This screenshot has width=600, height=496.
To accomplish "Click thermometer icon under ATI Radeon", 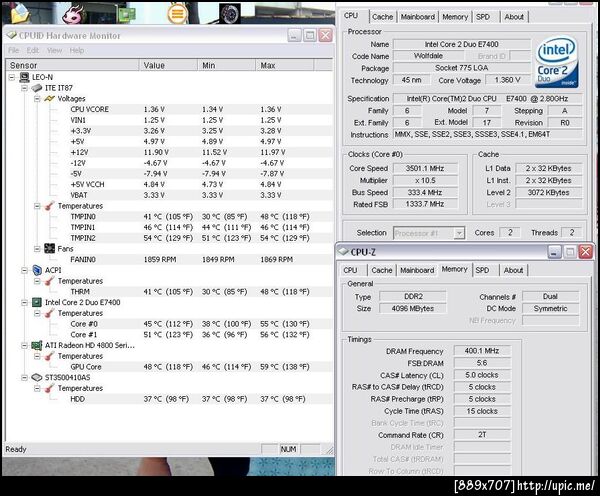I will coord(49,356).
